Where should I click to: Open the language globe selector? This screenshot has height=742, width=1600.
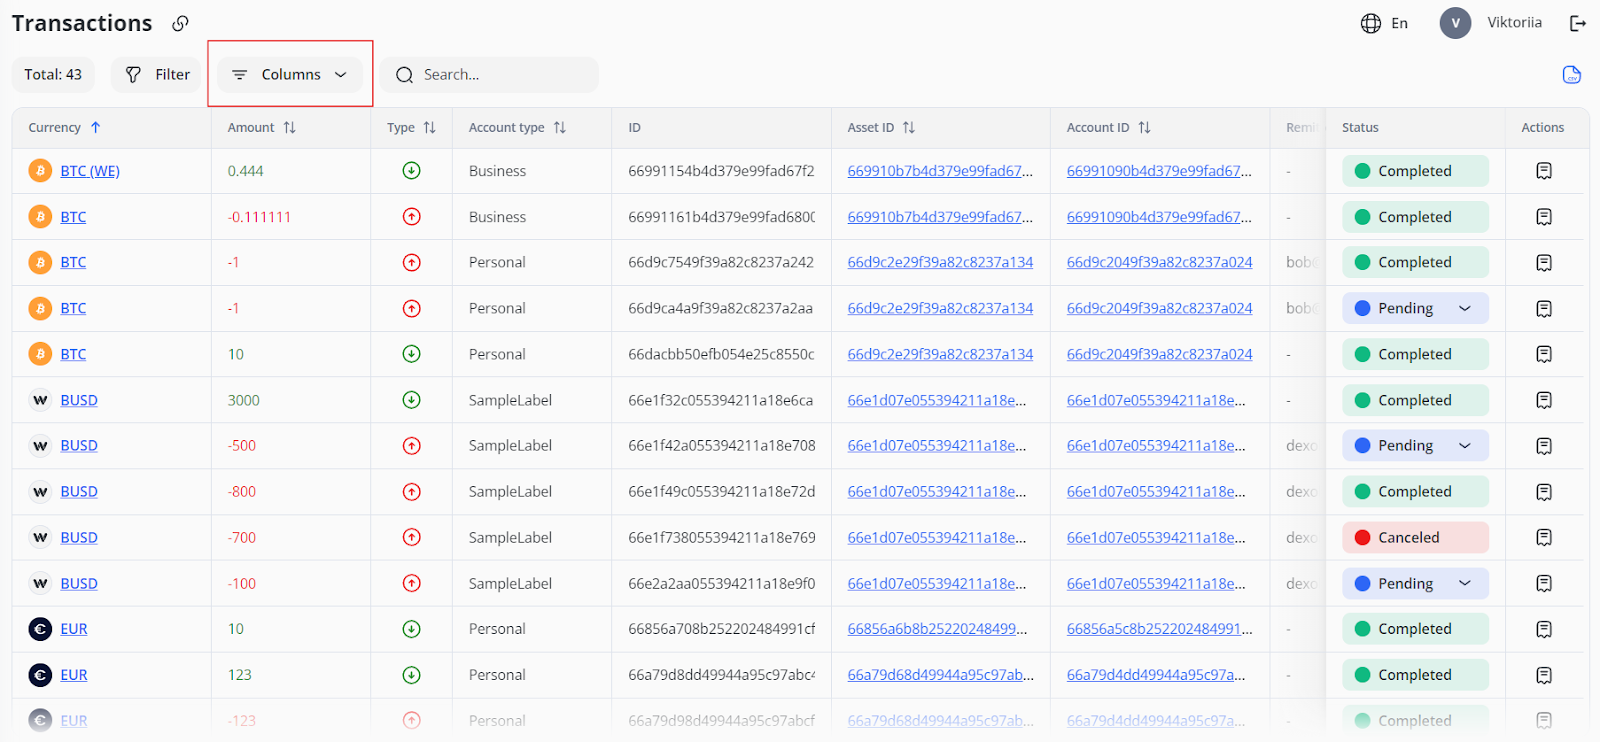click(1371, 23)
